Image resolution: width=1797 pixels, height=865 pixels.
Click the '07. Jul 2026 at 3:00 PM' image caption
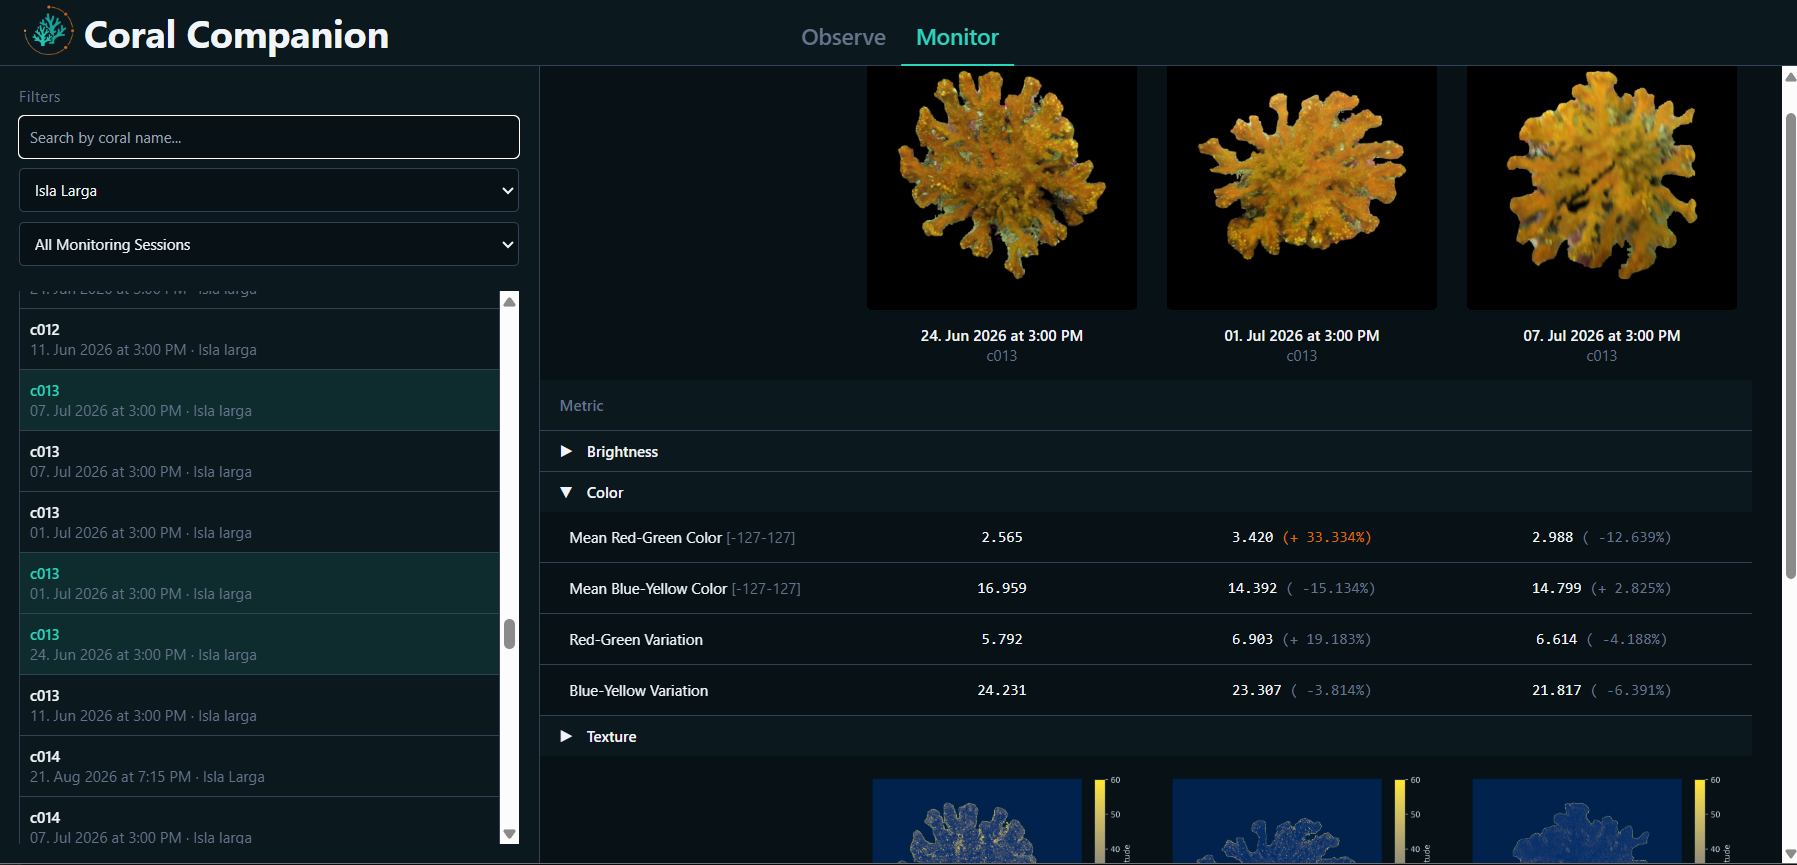[x=1602, y=336]
